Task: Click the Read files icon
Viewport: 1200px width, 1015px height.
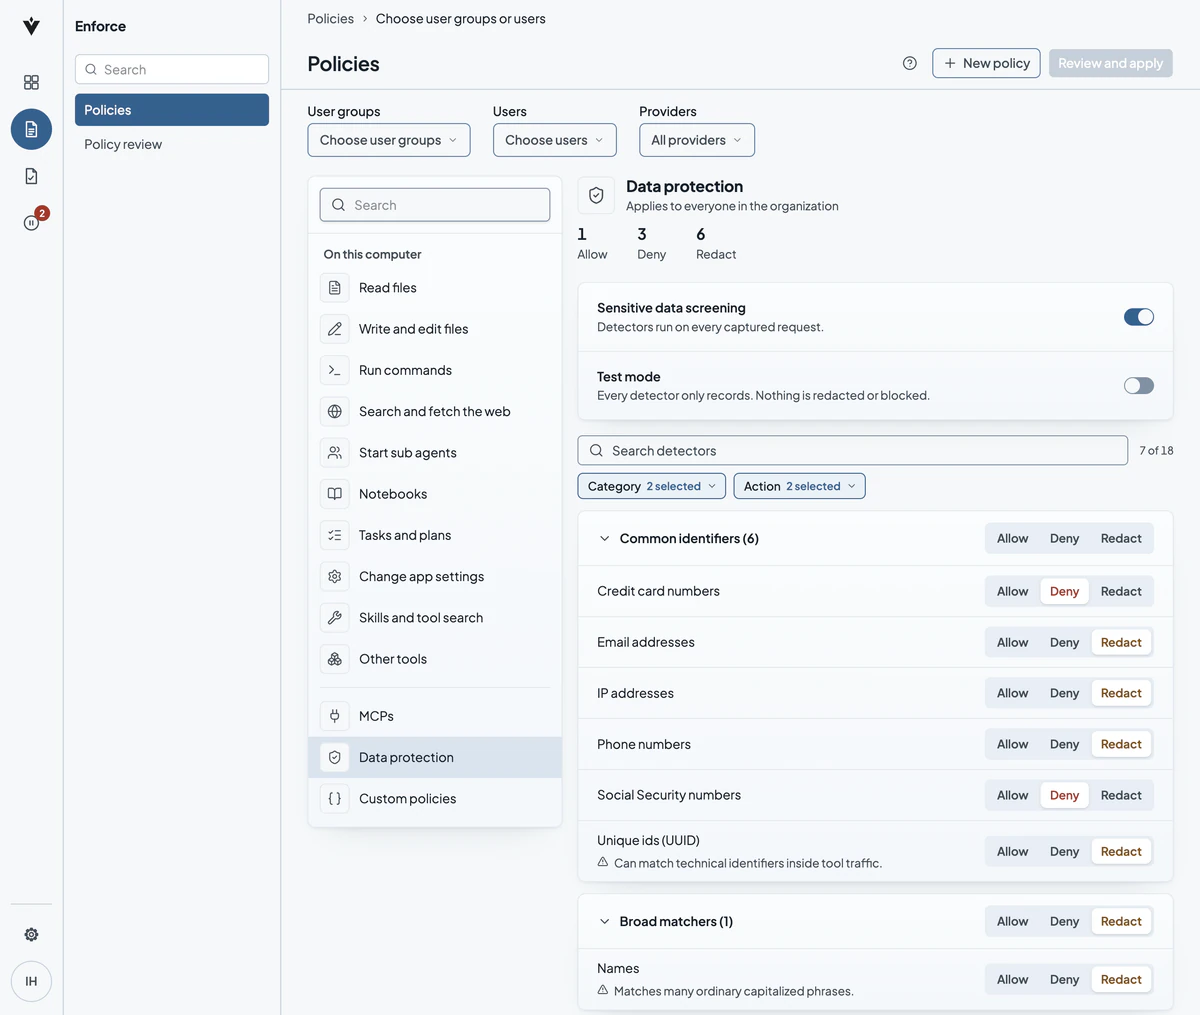Action: (335, 288)
